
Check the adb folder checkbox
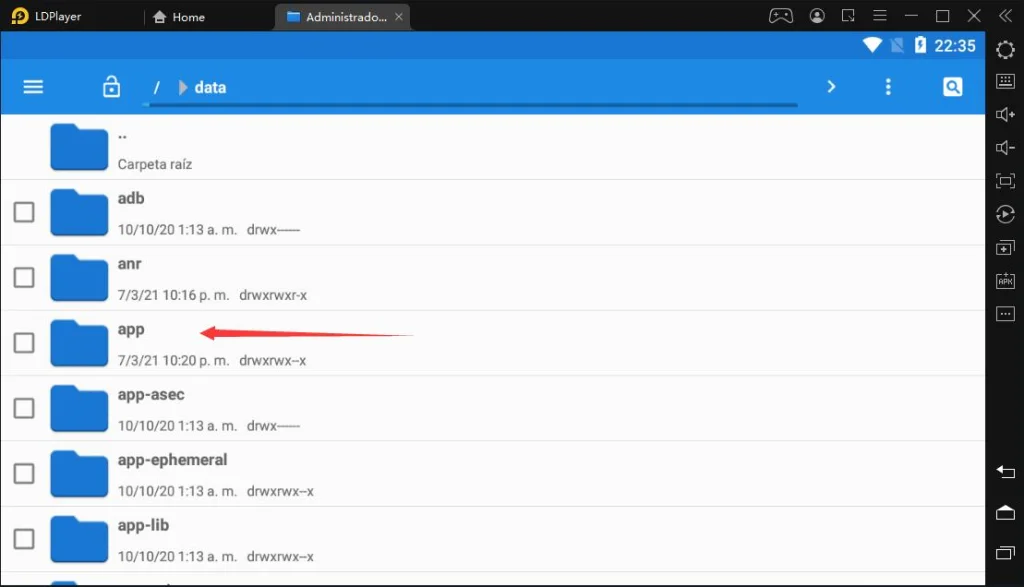(24, 212)
